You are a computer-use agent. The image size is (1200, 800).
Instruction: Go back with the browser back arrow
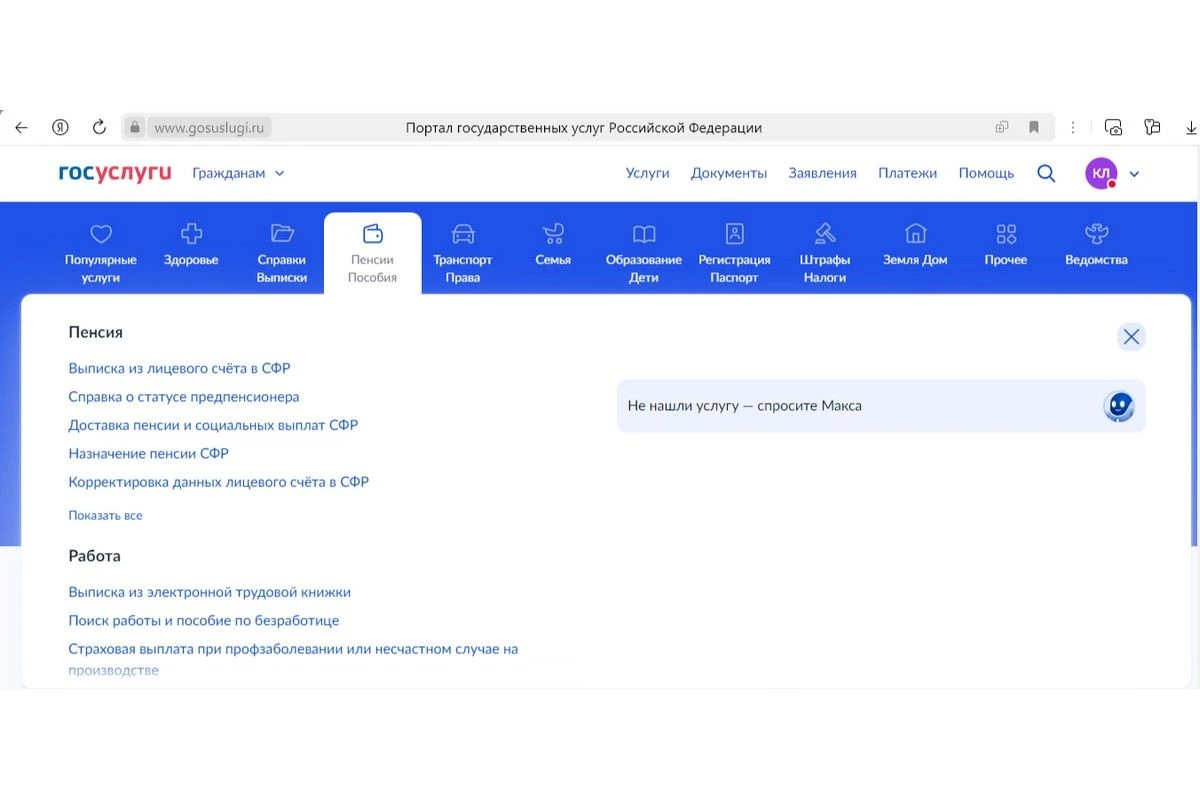(21, 127)
